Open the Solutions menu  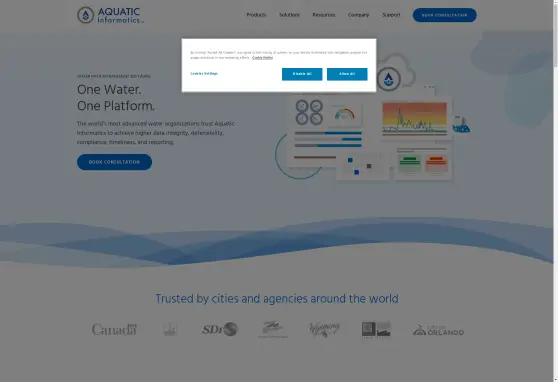289,15
